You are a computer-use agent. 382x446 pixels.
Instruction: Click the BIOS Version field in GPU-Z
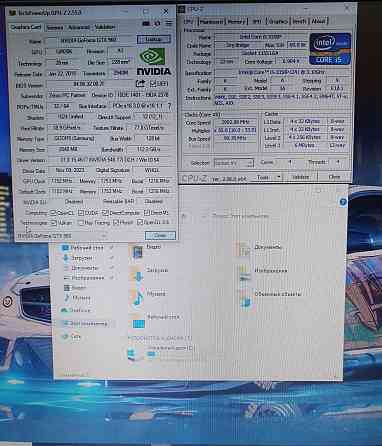pyautogui.click(x=89, y=84)
